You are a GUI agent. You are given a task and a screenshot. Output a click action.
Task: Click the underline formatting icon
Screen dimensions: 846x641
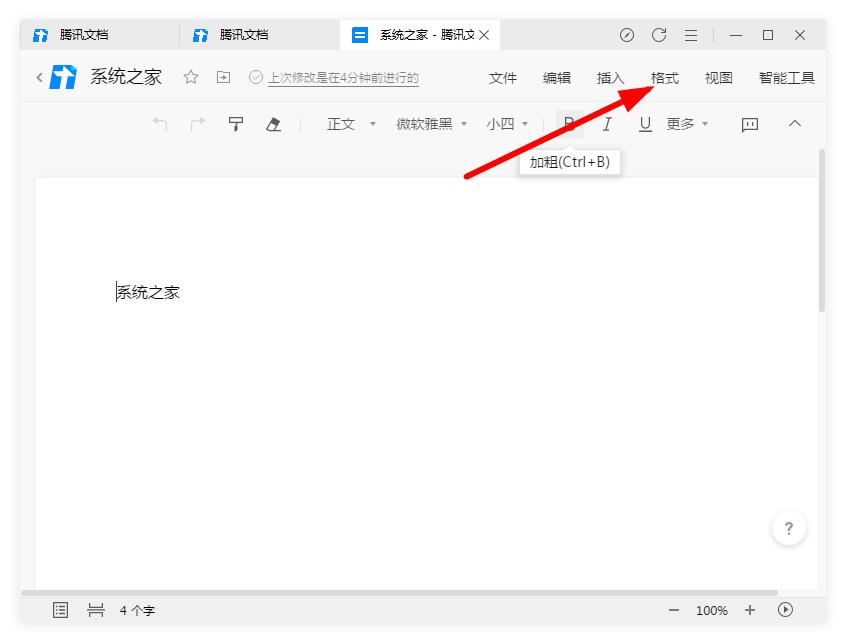click(x=645, y=124)
